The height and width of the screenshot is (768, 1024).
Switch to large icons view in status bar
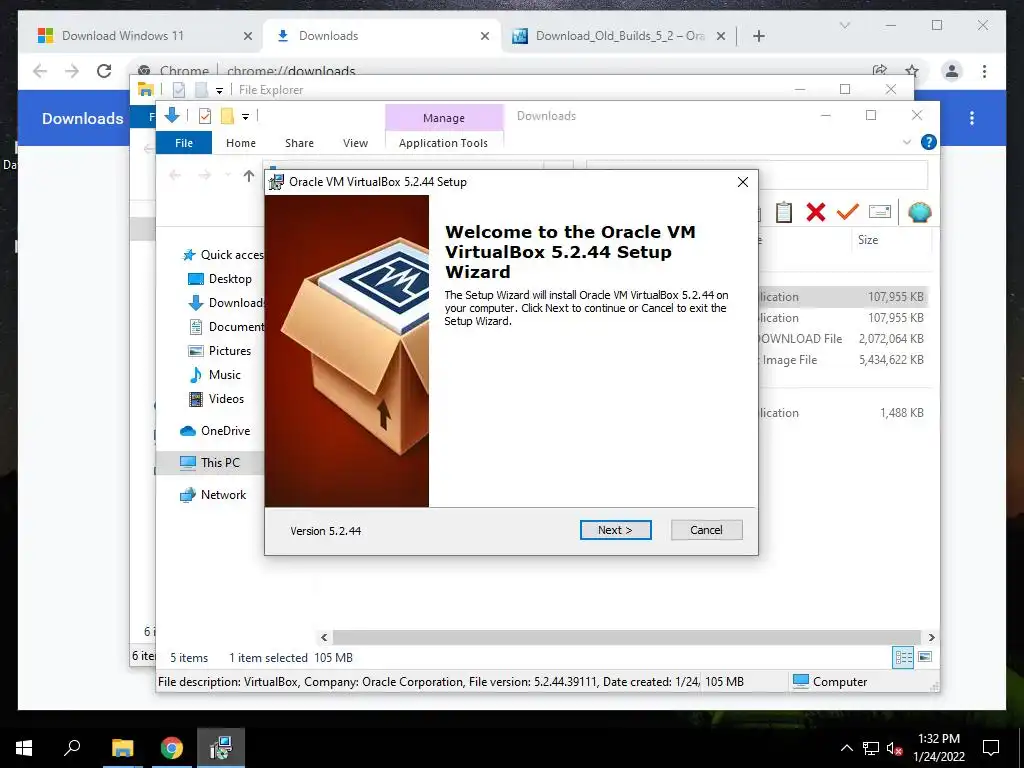pos(925,657)
